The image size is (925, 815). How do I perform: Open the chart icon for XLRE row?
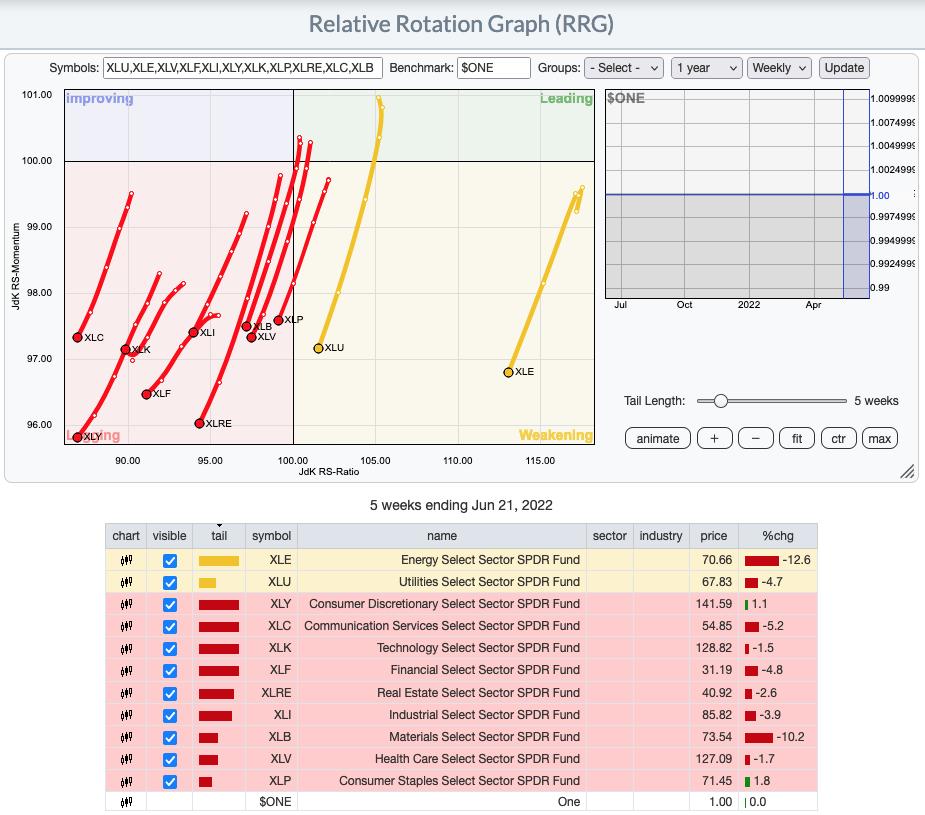point(126,693)
